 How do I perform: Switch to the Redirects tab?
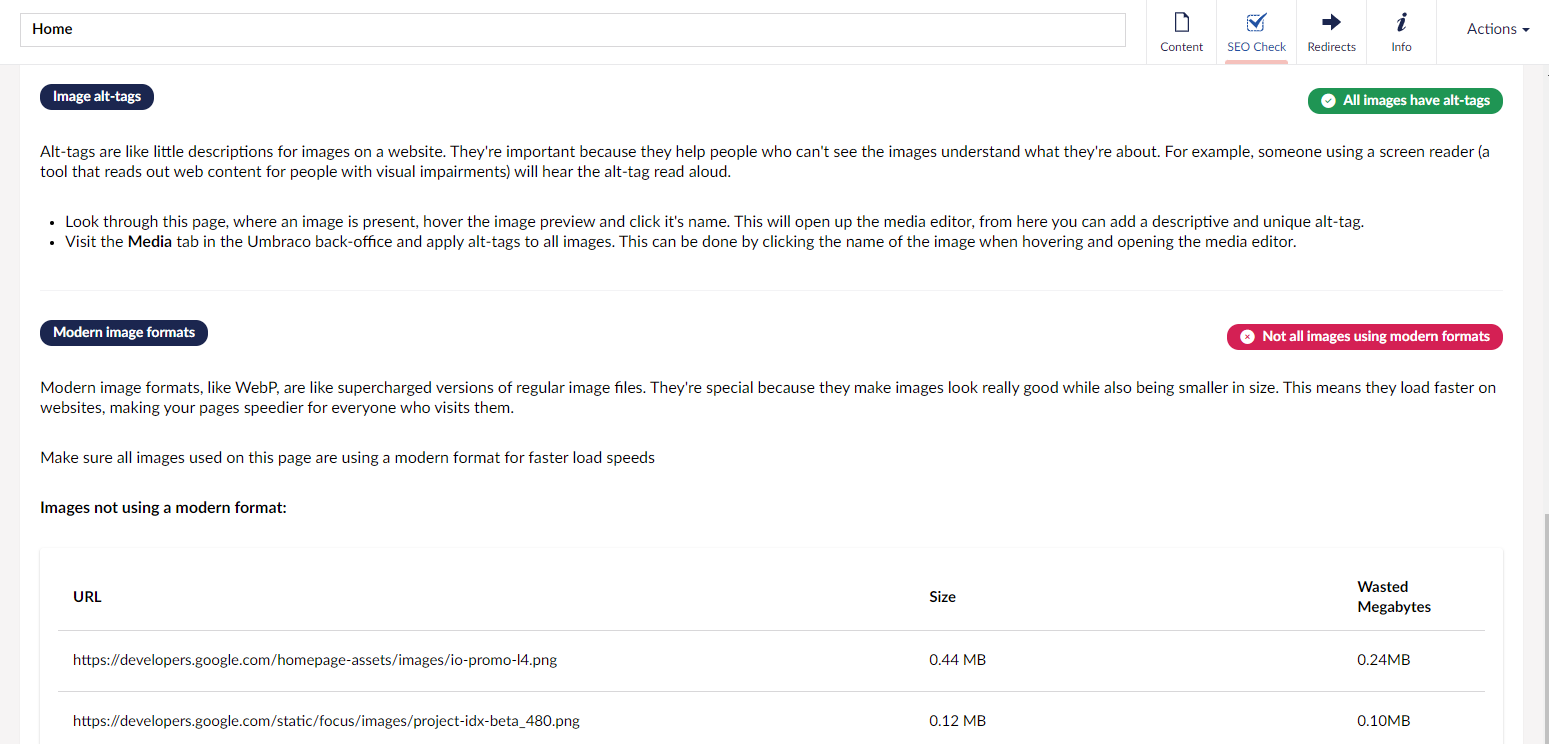point(1331,31)
